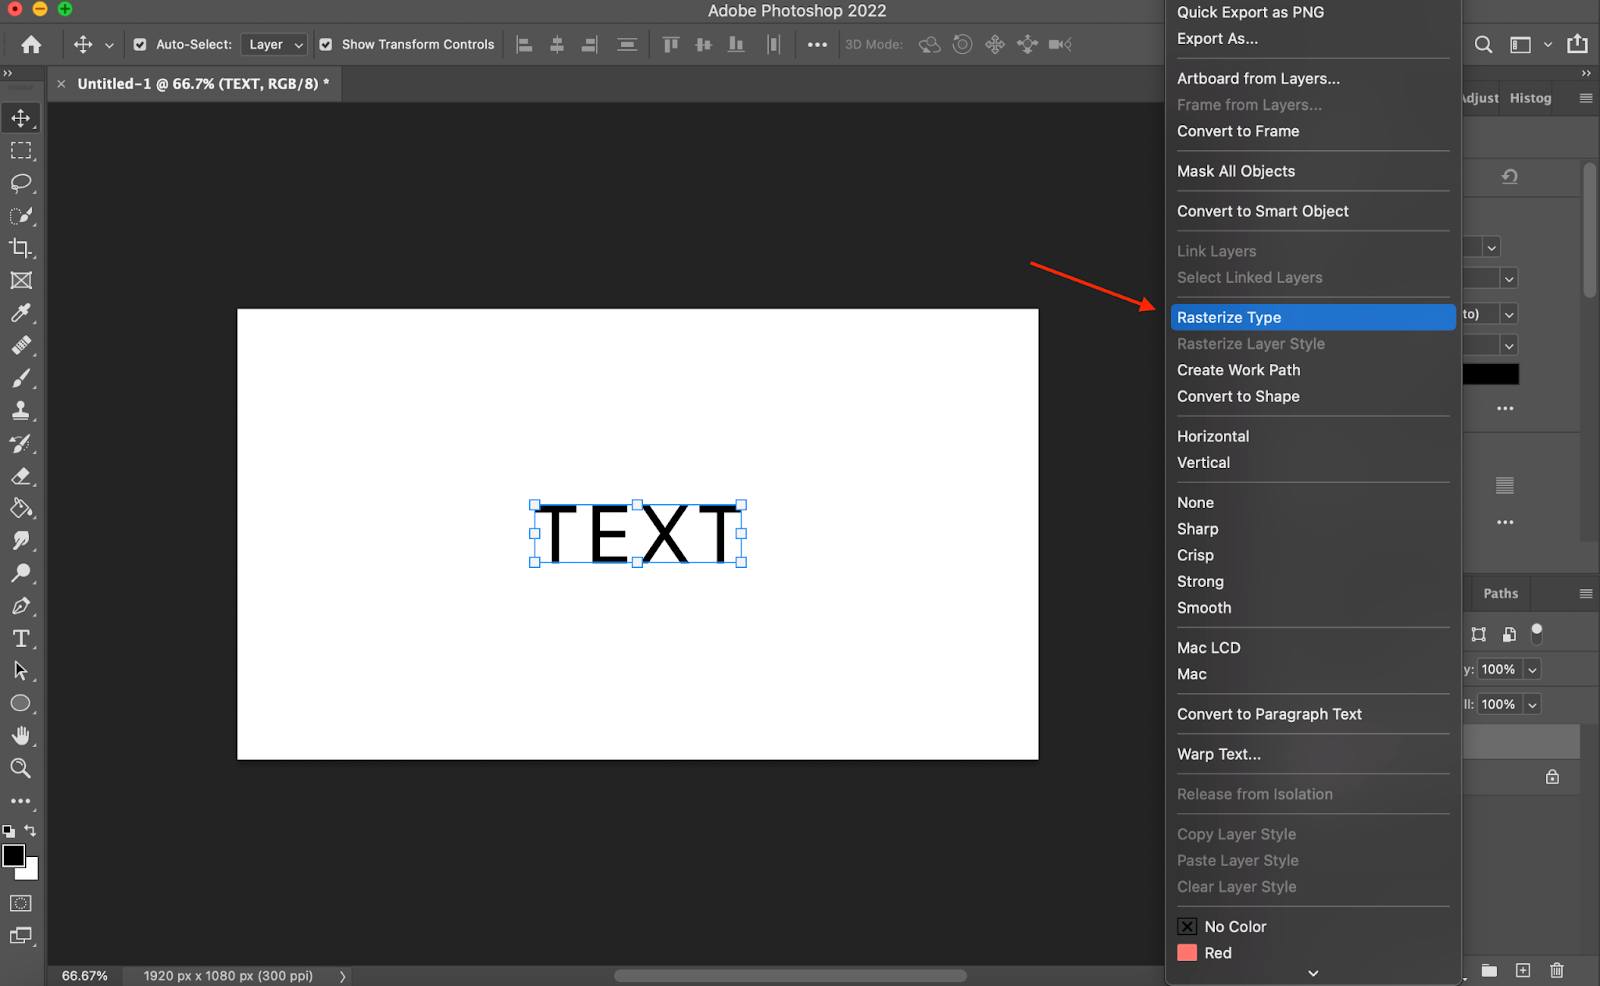Pick the Eyedropper tool
The image size is (1600, 986).
21,313
